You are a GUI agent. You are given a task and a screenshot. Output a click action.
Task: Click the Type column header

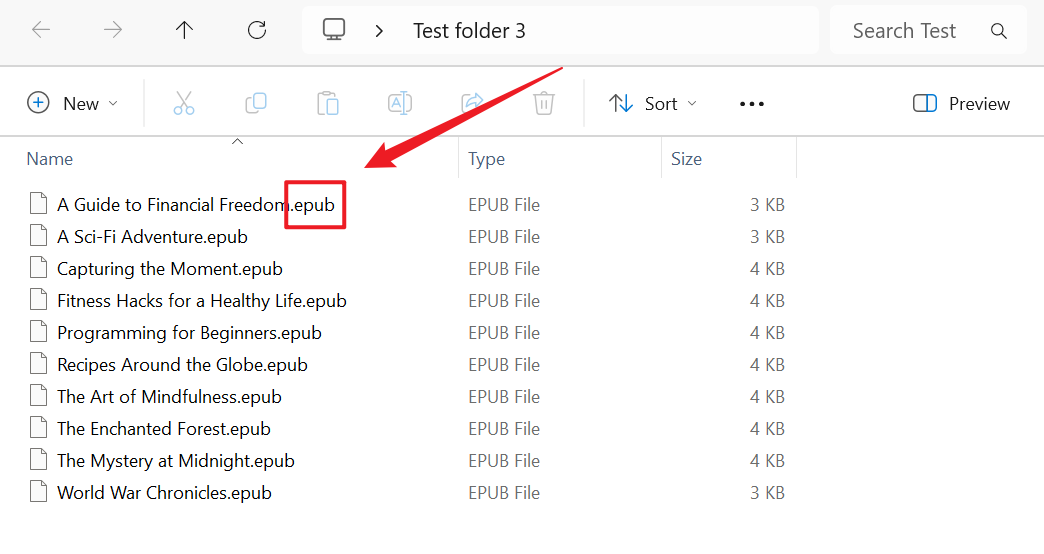pos(487,159)
